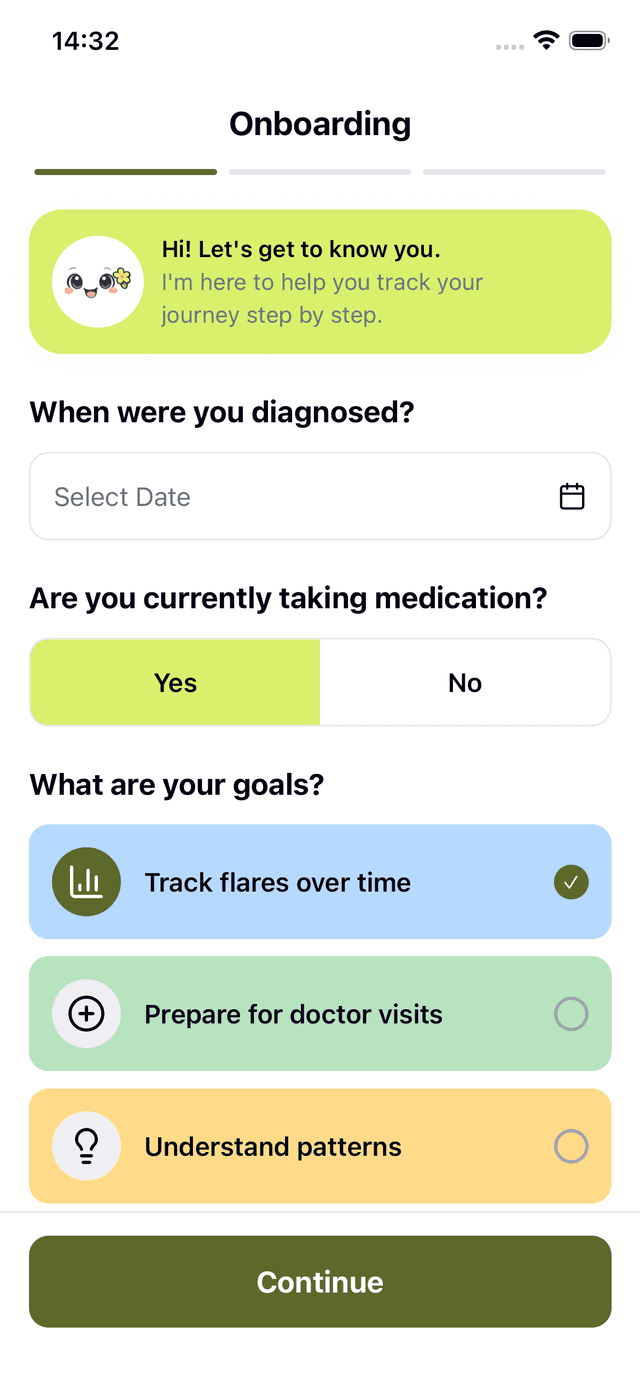Tap the Wi-Fi icon in the status bar

(545, 40)
